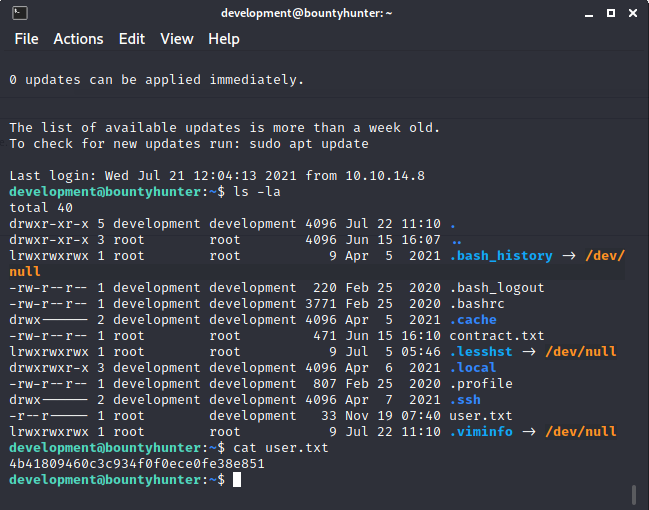Click the IP address 10.10.14.8
Image resolution: width=649 pixels, height=510 pixels.
click(385, 176)
